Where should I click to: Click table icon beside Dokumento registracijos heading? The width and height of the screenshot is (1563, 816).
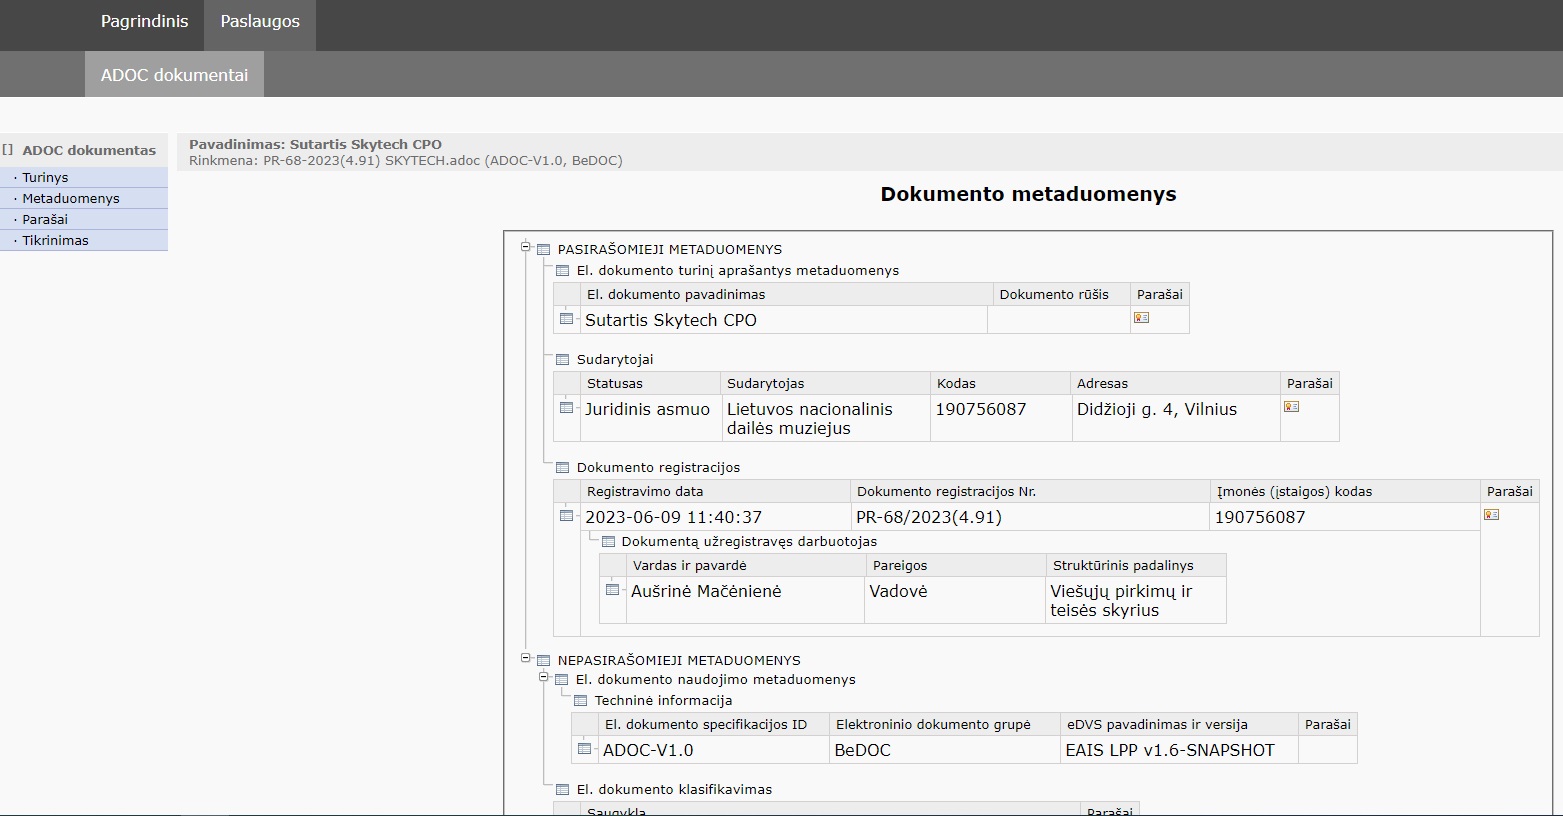point(562,468)
